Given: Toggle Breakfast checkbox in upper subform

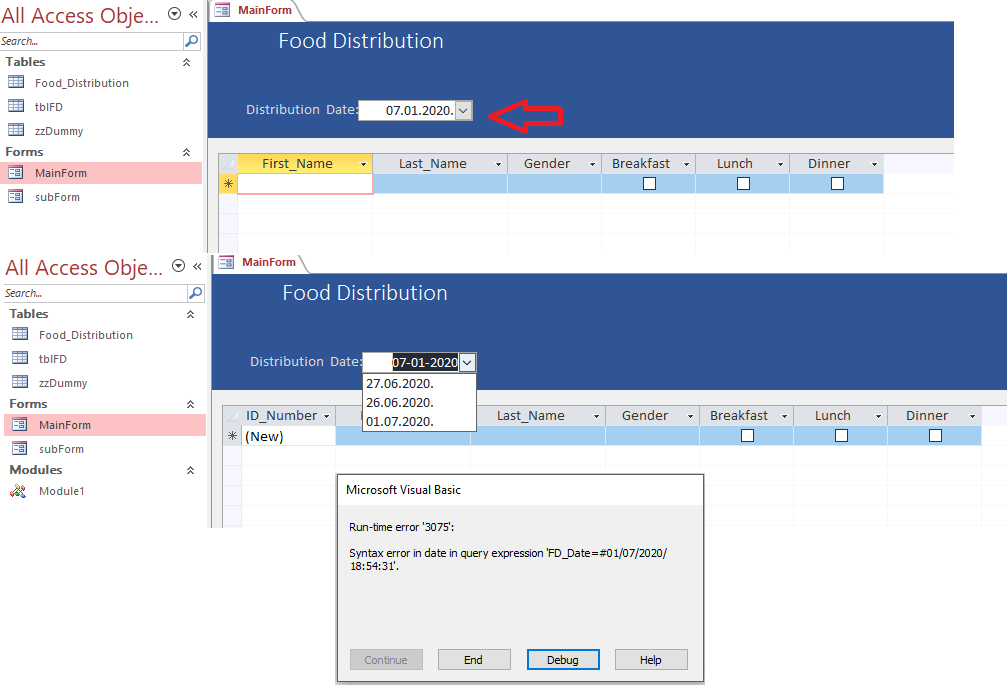Looking at the screenshot, I should tap(649, 184).
